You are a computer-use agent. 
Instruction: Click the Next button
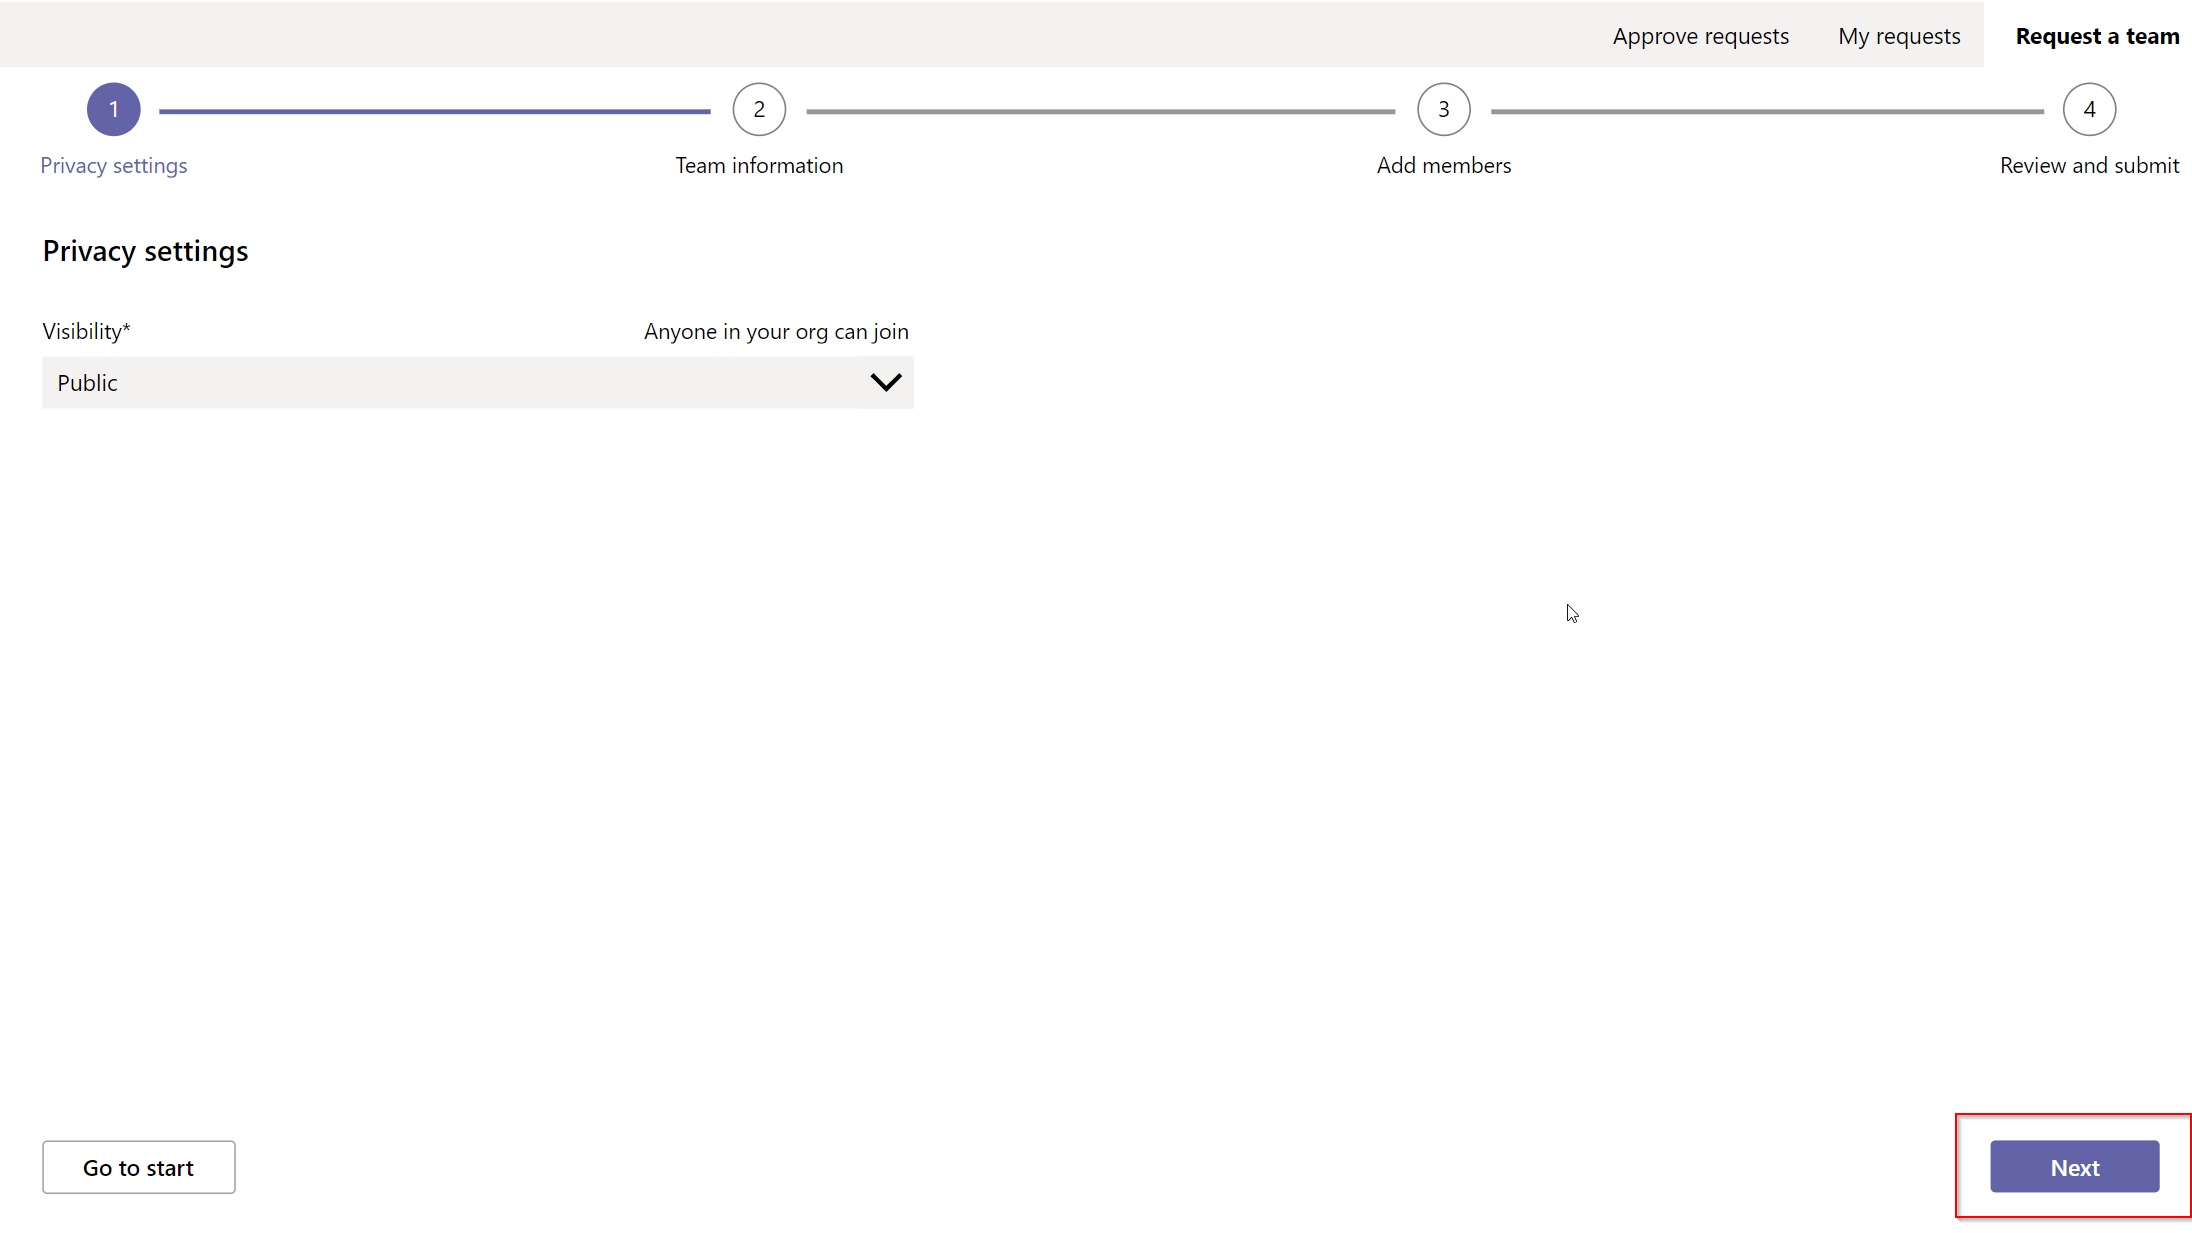click(2074, 1166)
